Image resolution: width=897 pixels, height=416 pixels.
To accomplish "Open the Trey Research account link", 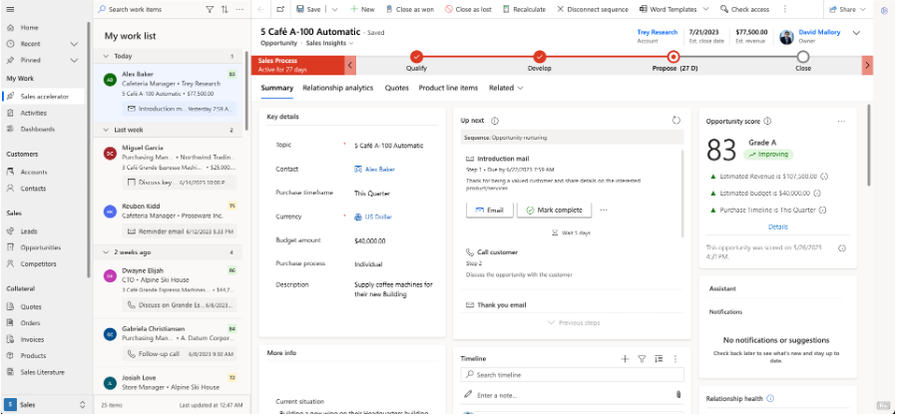I will click(x=657, y=33).
